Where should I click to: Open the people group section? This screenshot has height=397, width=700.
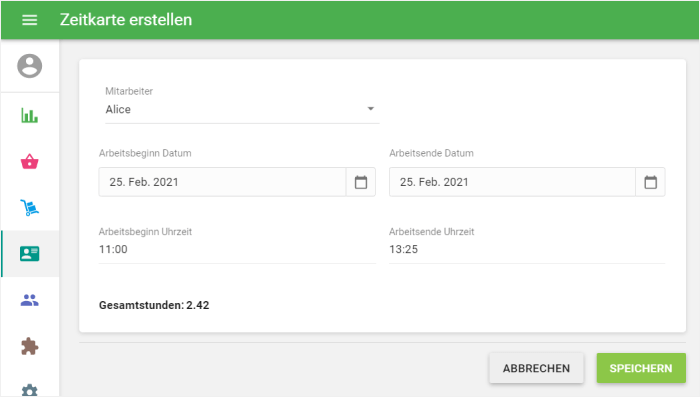(29, 300)
